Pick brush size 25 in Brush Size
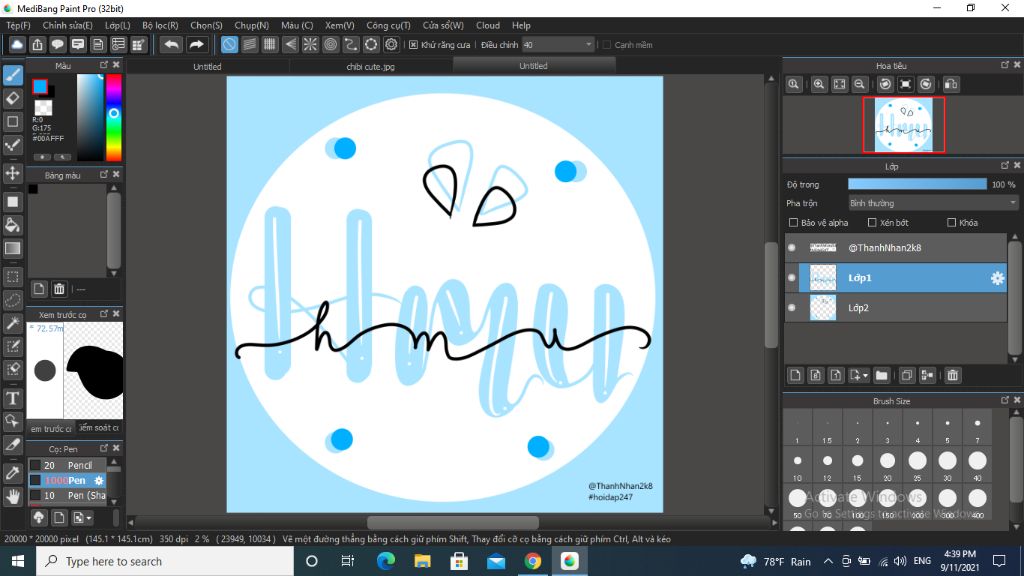1024x576 pixels. point(918,461)
